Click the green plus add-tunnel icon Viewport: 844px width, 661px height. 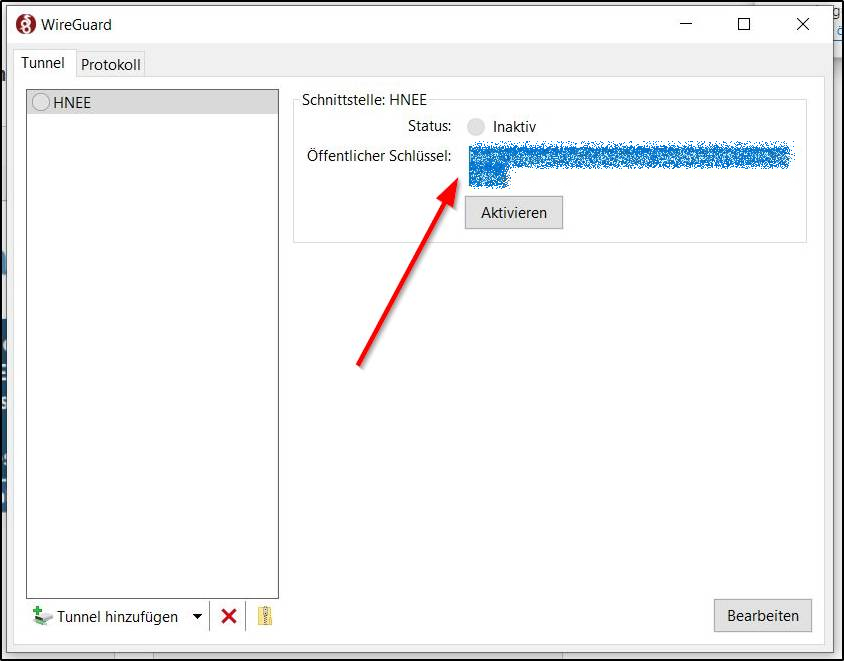click(x=41, y=616)
